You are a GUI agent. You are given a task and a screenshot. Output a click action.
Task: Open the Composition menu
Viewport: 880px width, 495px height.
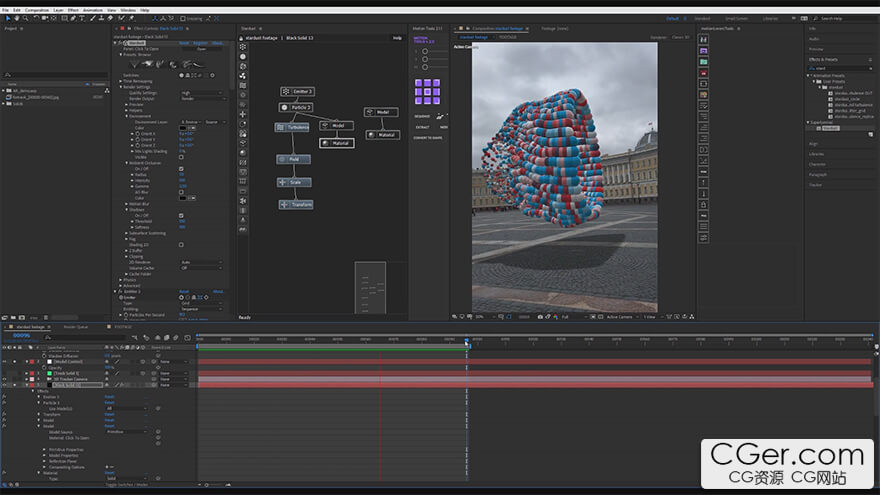pyautogui.click(x=36, y=10)
